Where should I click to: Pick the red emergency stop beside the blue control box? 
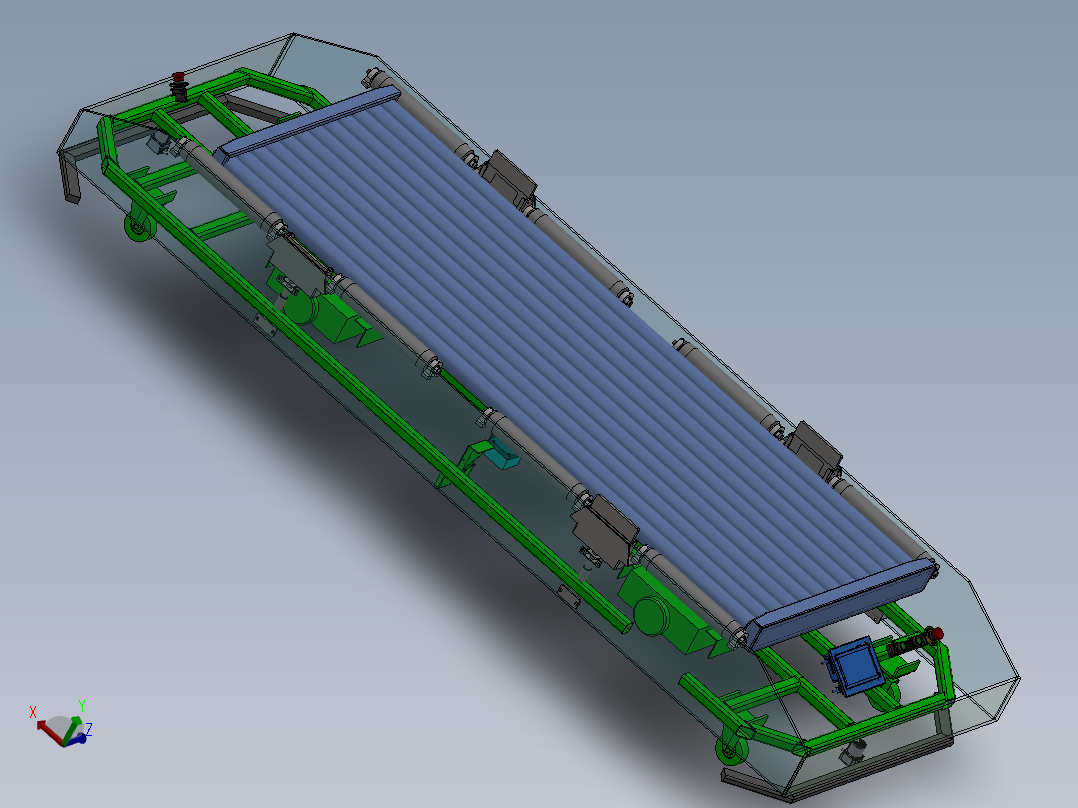pos(936,633)
